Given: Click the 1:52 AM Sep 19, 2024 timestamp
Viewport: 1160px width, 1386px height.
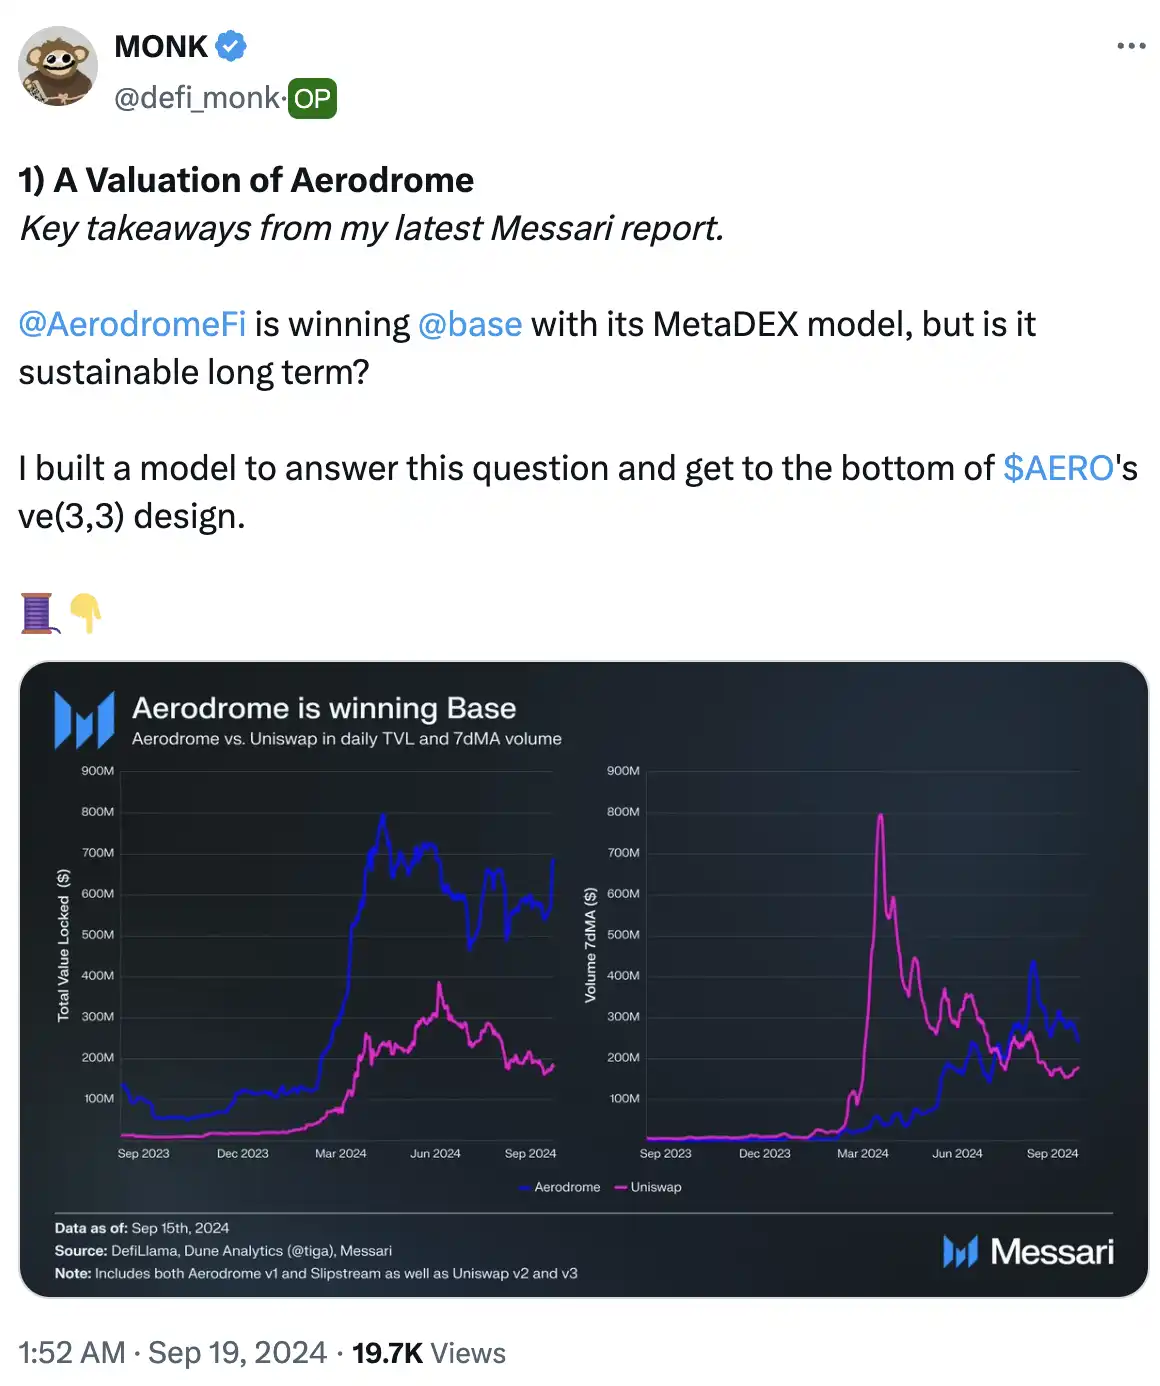Looking at the screenshot, I should pyautogui.click(x=172, y=1353).
